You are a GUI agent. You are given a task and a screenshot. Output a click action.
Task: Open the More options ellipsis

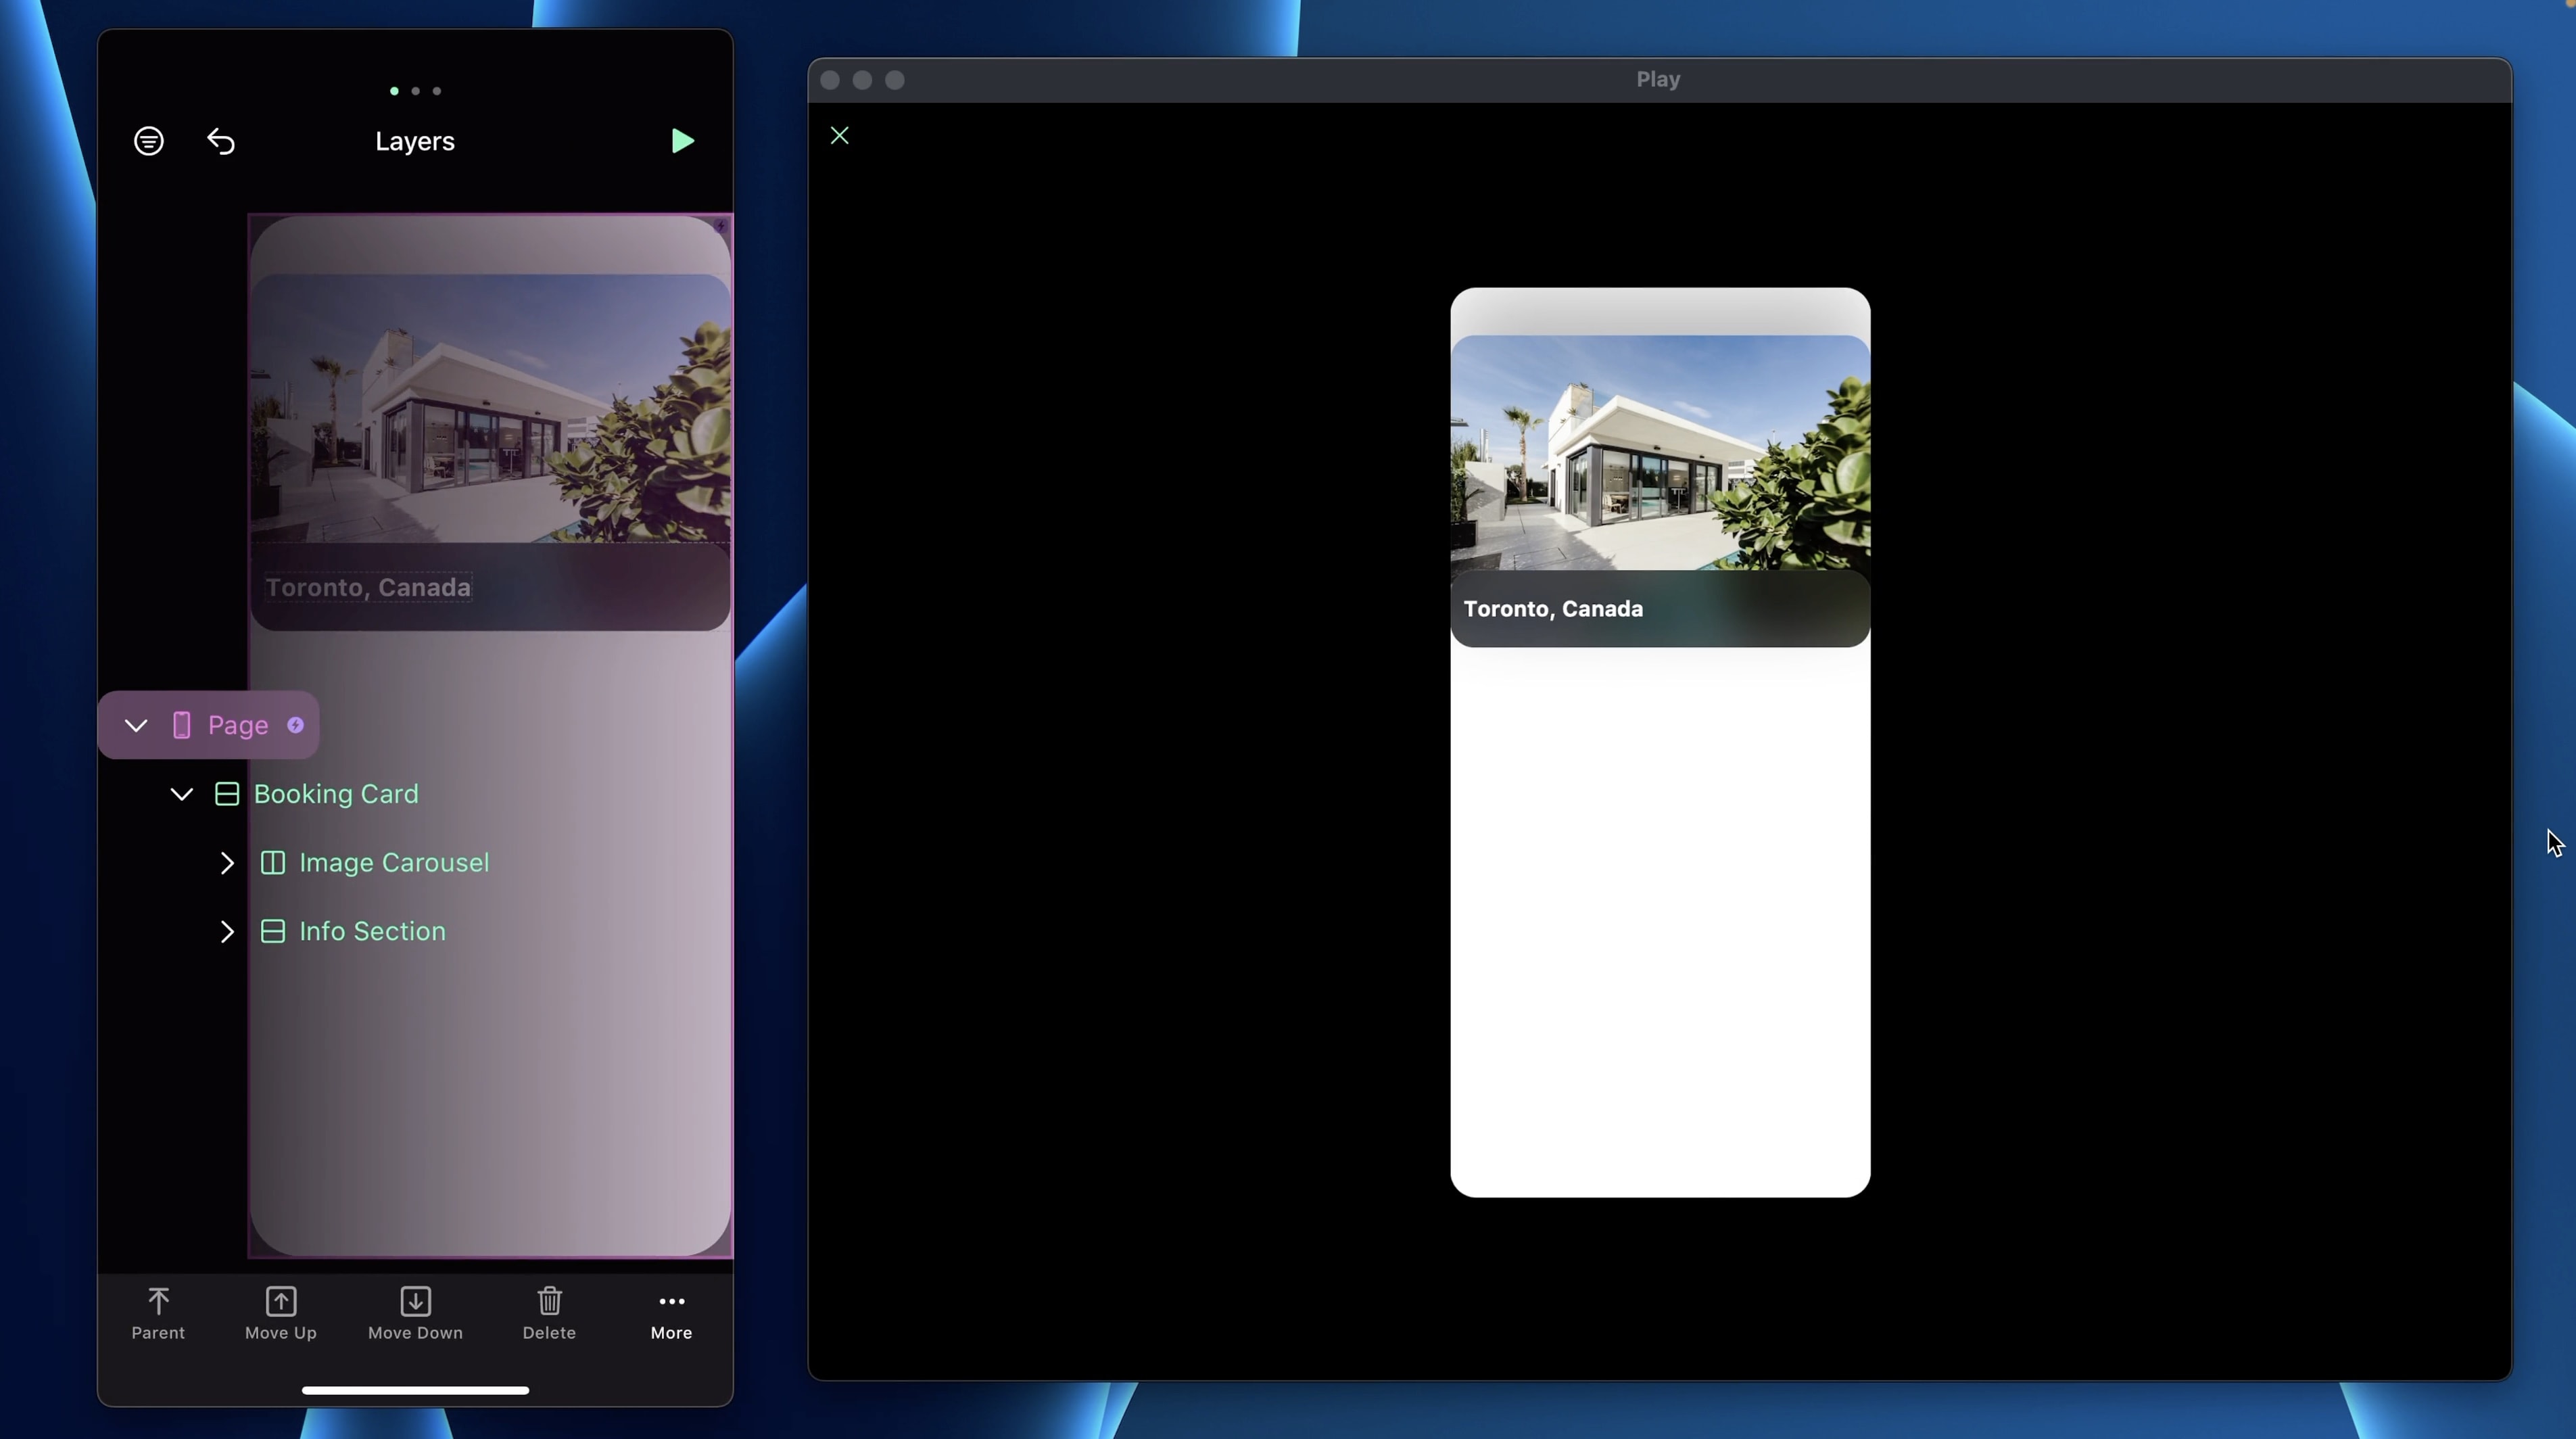point(671,1312)
